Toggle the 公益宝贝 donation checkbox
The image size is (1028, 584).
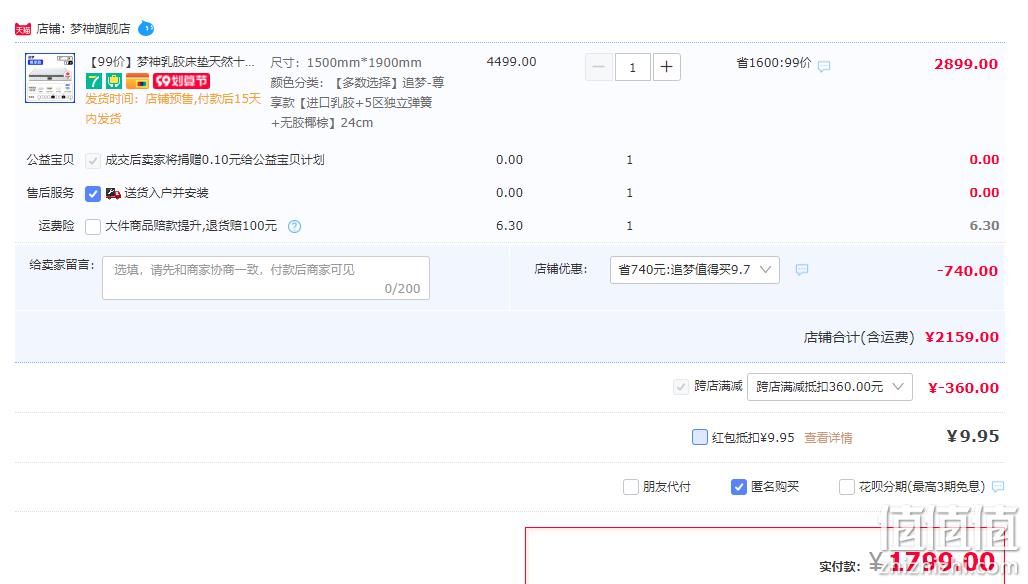pyautogui.click(x=93, y=161)
